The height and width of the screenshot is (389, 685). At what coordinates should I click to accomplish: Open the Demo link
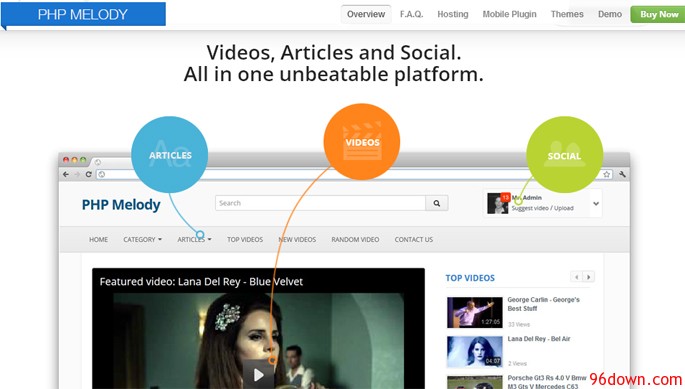click(x=610, y=14)
